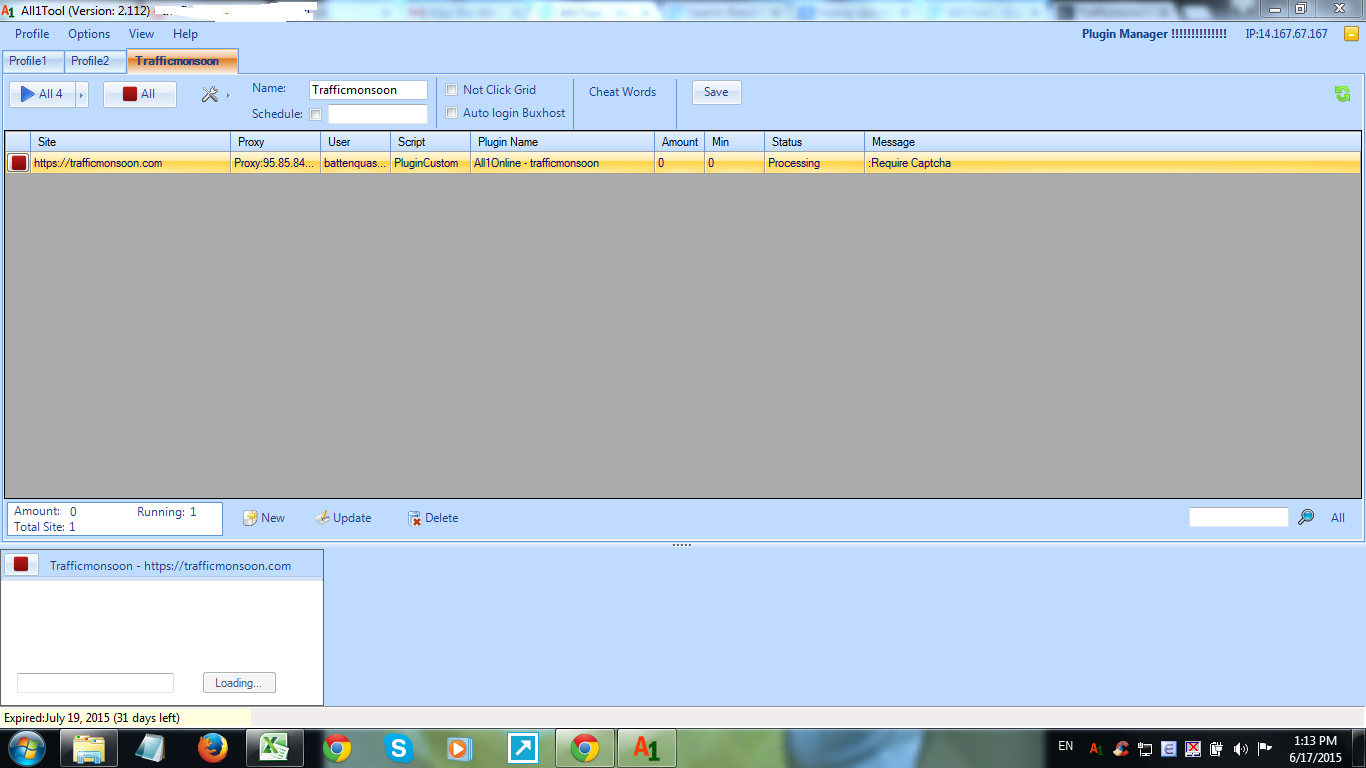Click the Save button
This screenshot has width=1366, height=768.
click(716, 92)
